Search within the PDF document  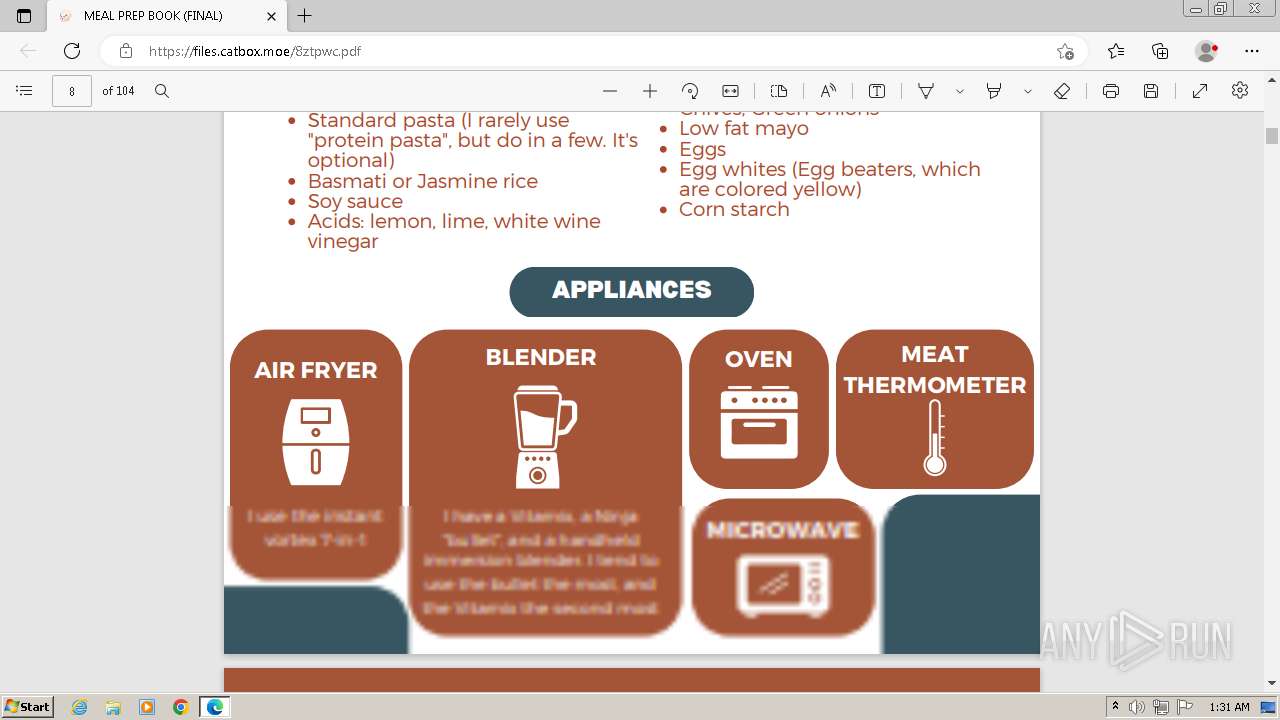click(x=162, y=91)
